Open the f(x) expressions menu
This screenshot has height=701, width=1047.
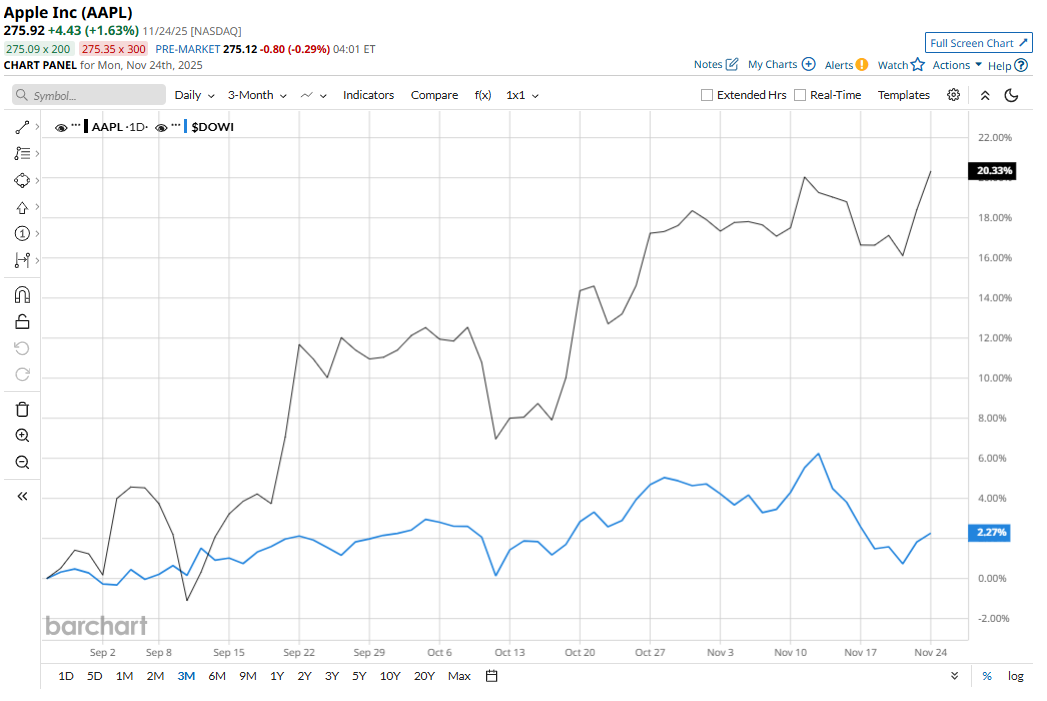point(483,95)
